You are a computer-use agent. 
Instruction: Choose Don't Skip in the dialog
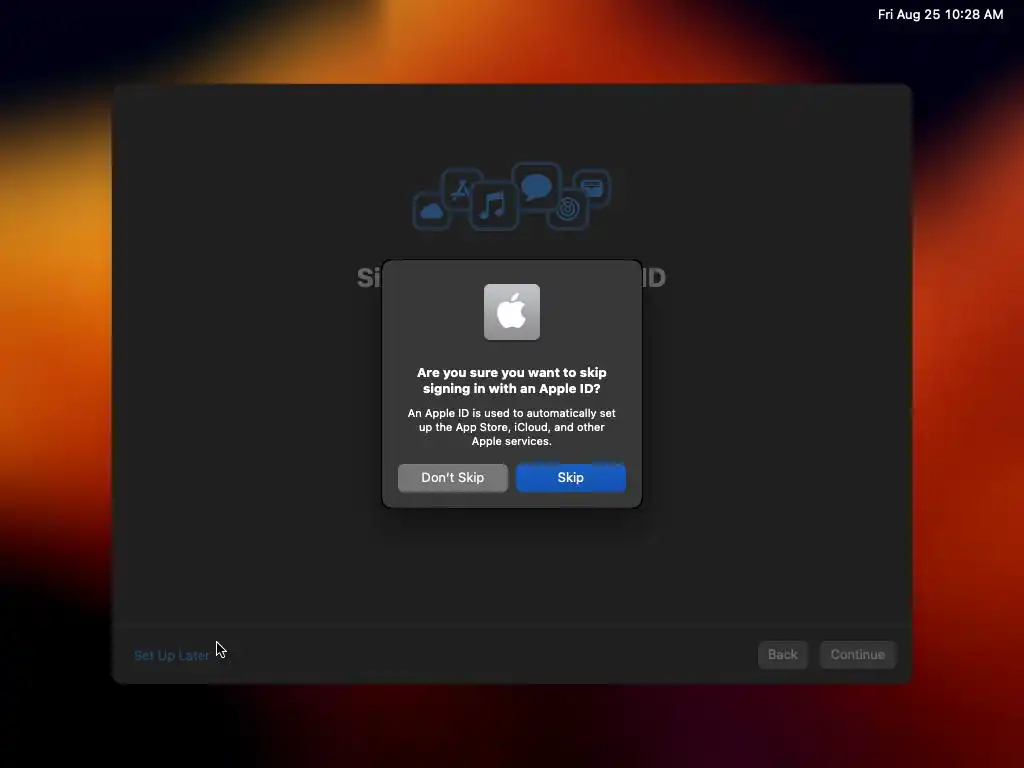click(453, 477)
